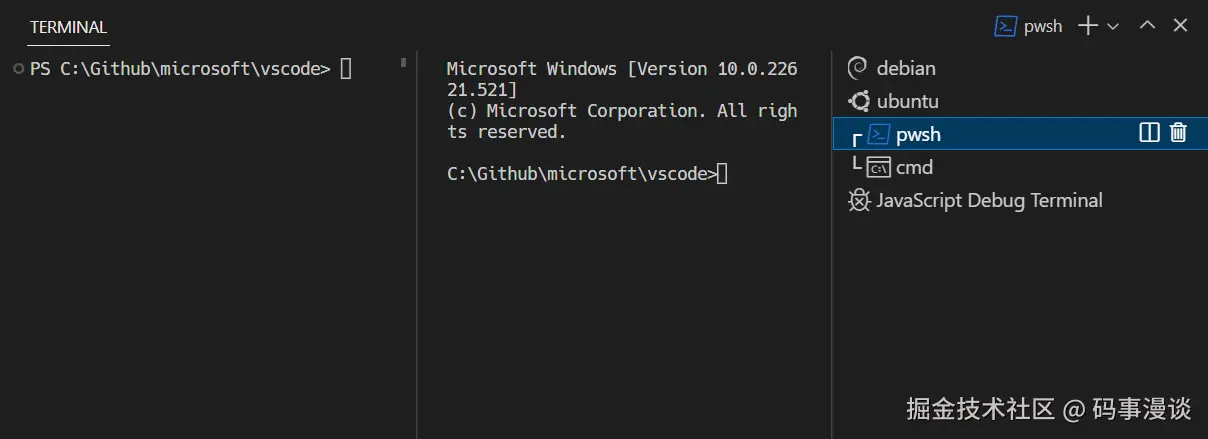Kill the pwsh terminal with trash icon
The image size is (1208, 439).
[1178, 132]
